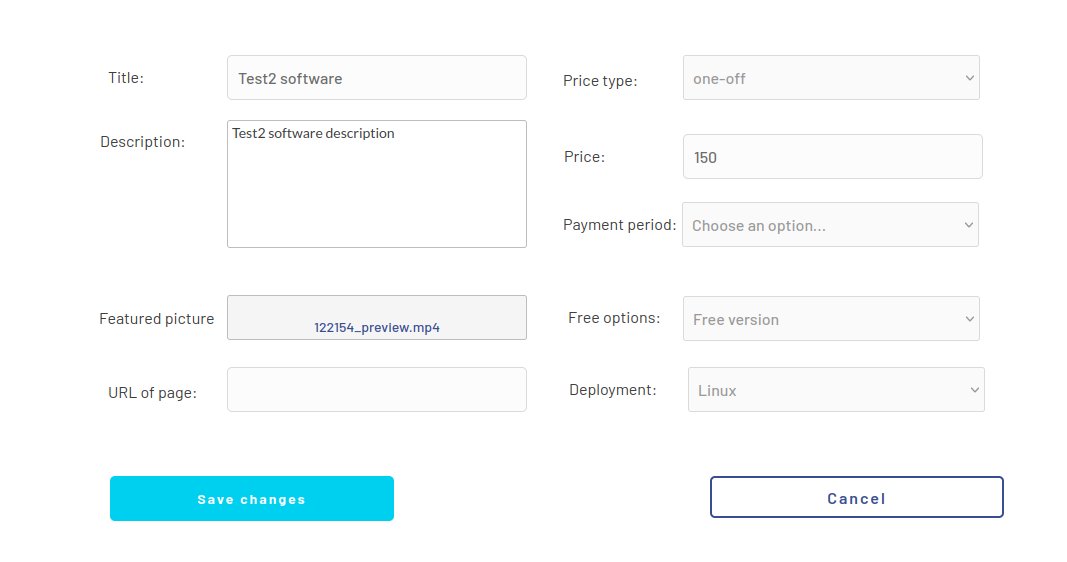
Task: Expand the Payment period dropdown
Action: pyautogui.click(x=830, y=225)
